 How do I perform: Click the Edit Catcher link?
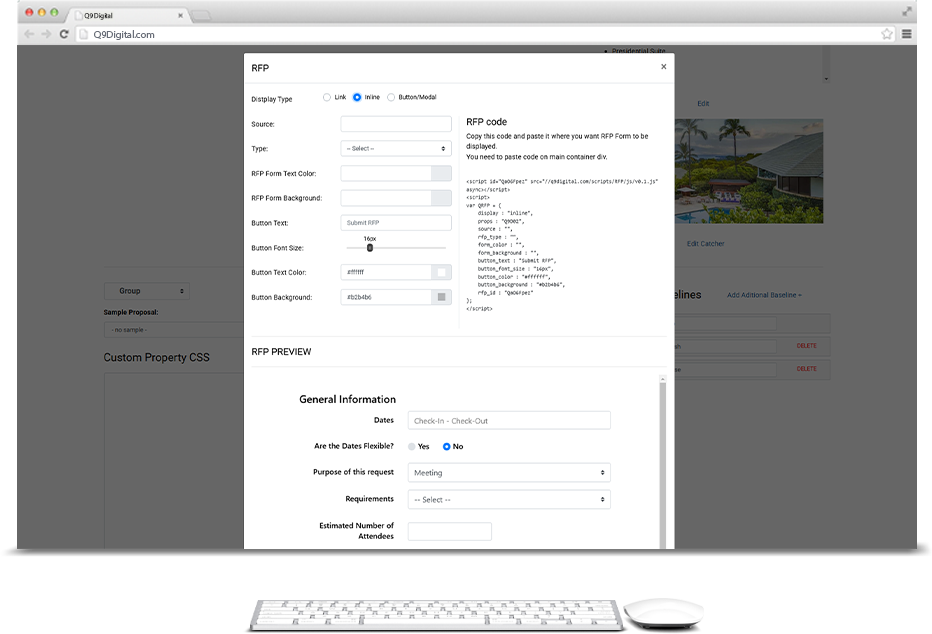click(706, 244)
